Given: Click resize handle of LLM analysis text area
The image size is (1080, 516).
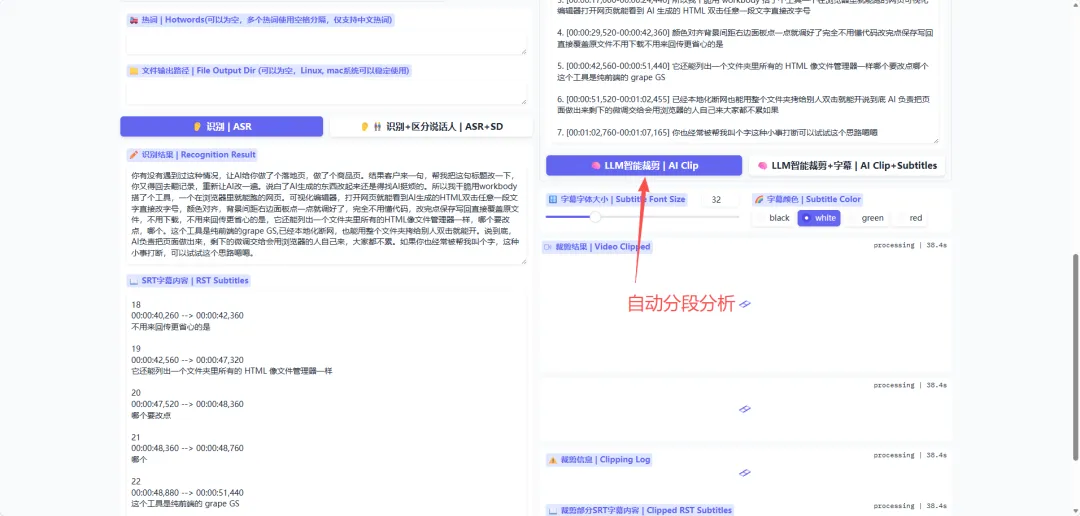Looking at the screenshot, I should pyautogui.click(x=935, y=140).
